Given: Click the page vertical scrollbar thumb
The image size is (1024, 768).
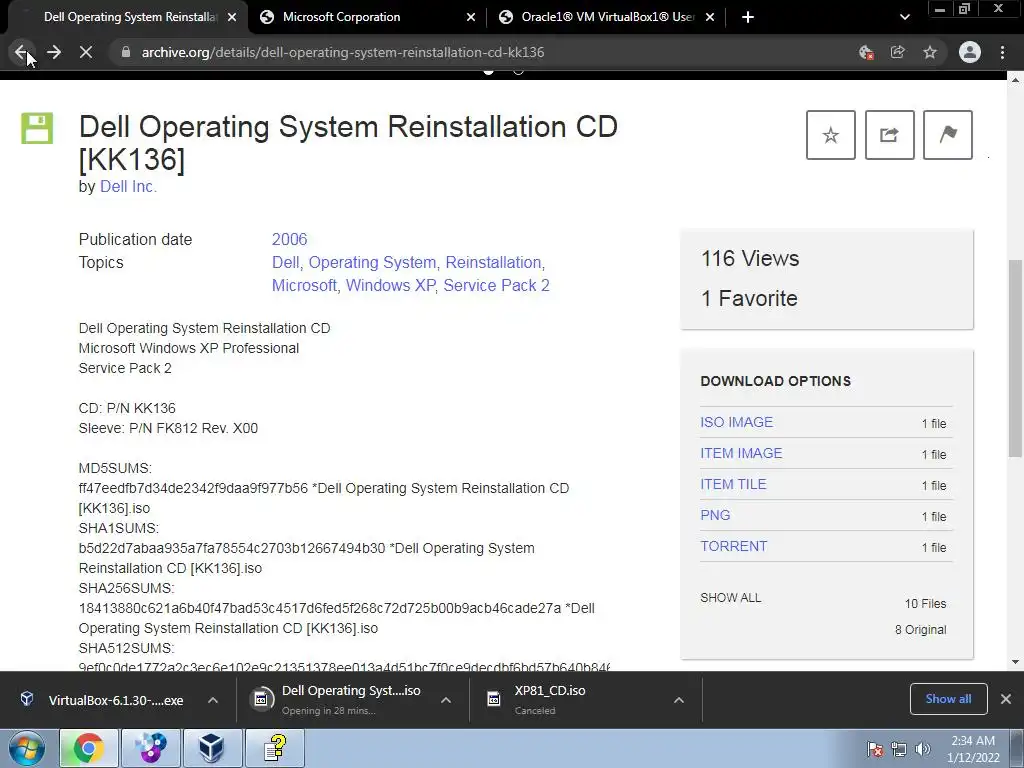Looking at the screenshot, I should [1015, 358].
